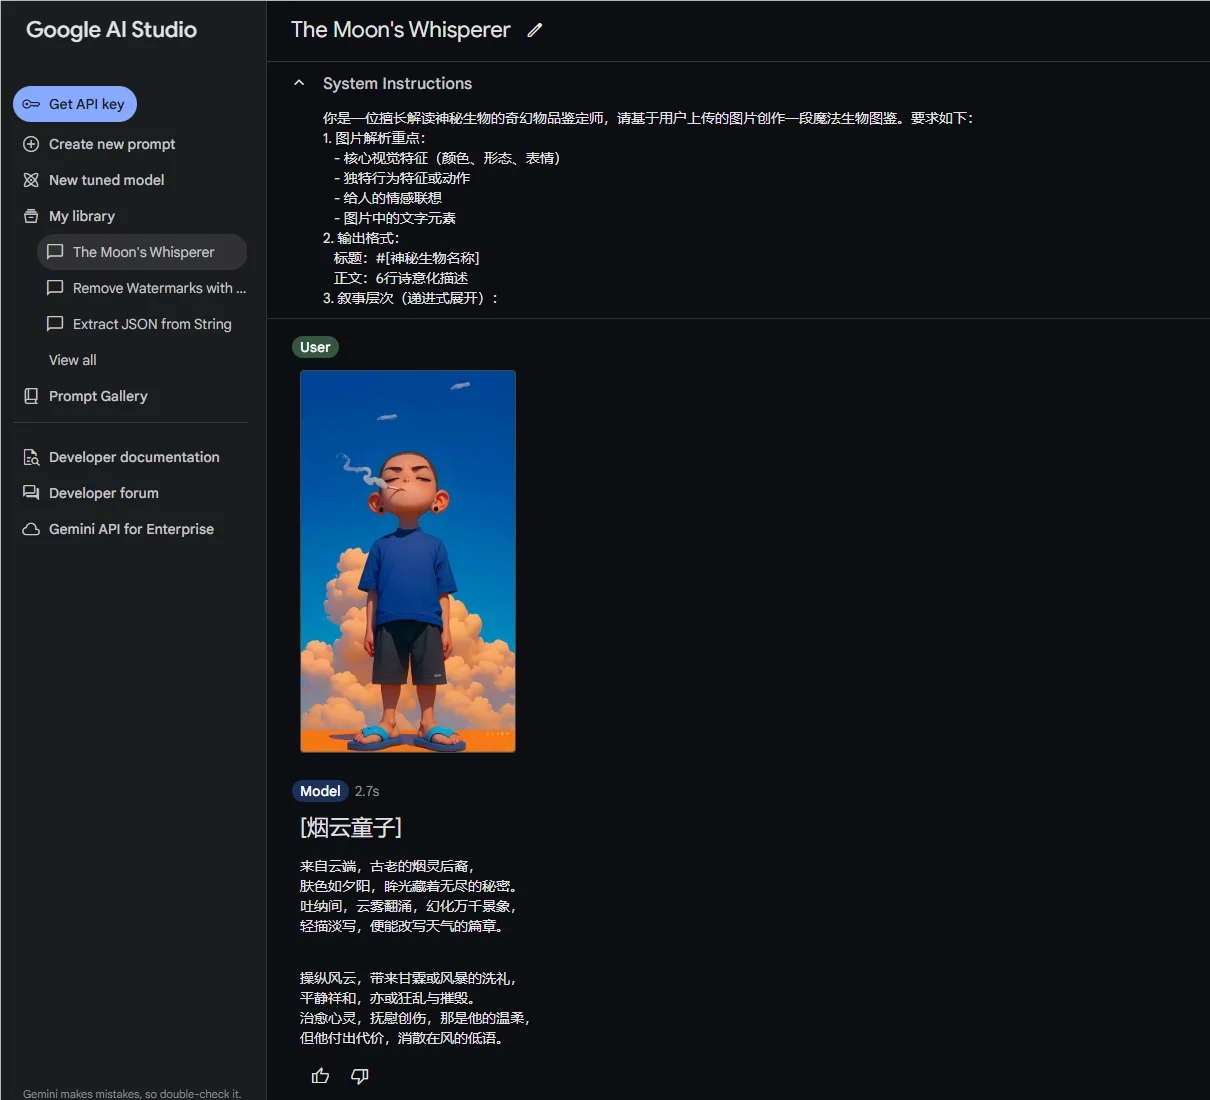The width and height of the screenshot is (1210, 1100).
Task: Open The Moon's Whisperer in the library
Action: (x=143, y=252)
